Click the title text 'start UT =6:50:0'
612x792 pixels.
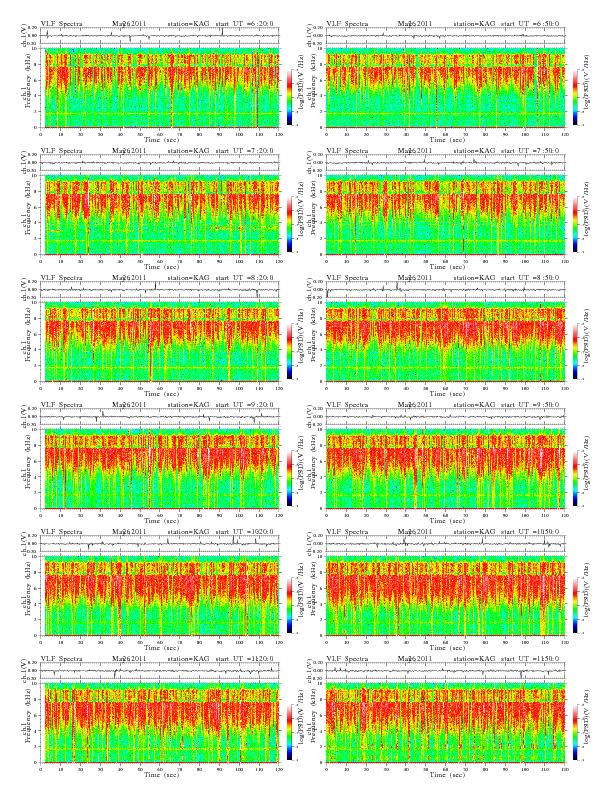point(530,23)
